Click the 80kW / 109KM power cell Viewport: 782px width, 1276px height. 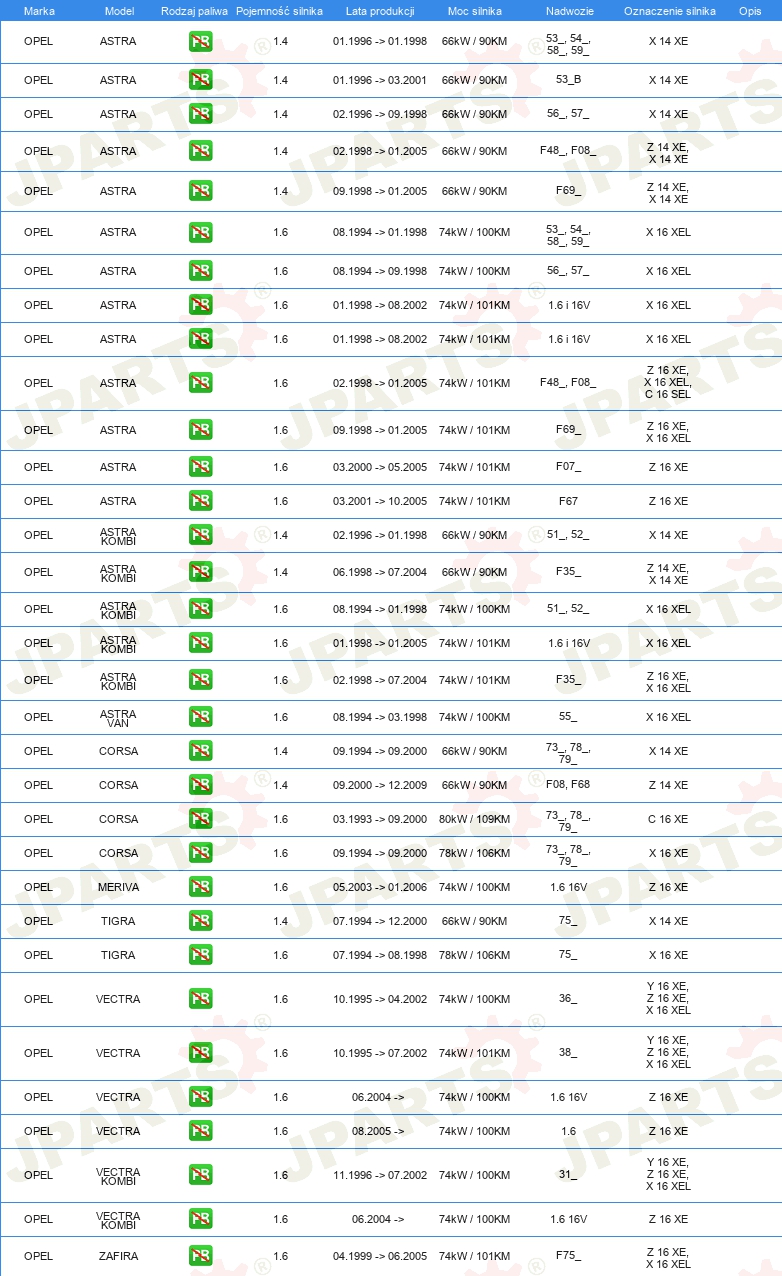474,819
